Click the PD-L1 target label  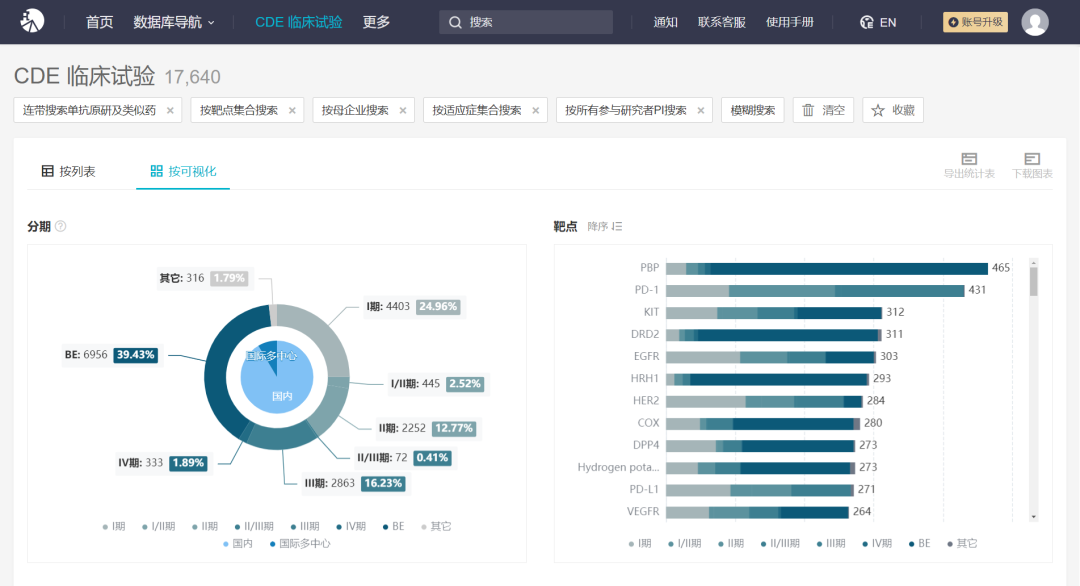[644, 490]
